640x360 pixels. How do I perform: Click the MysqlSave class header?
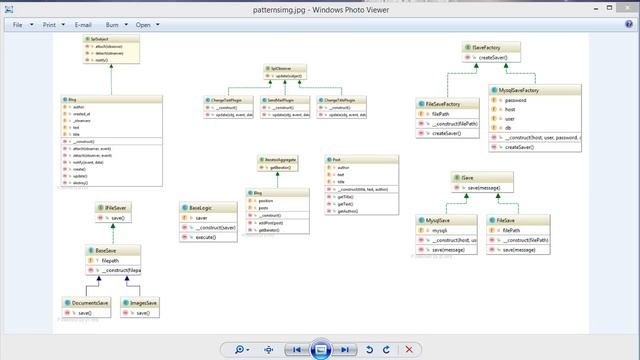(x=446, y=220)
